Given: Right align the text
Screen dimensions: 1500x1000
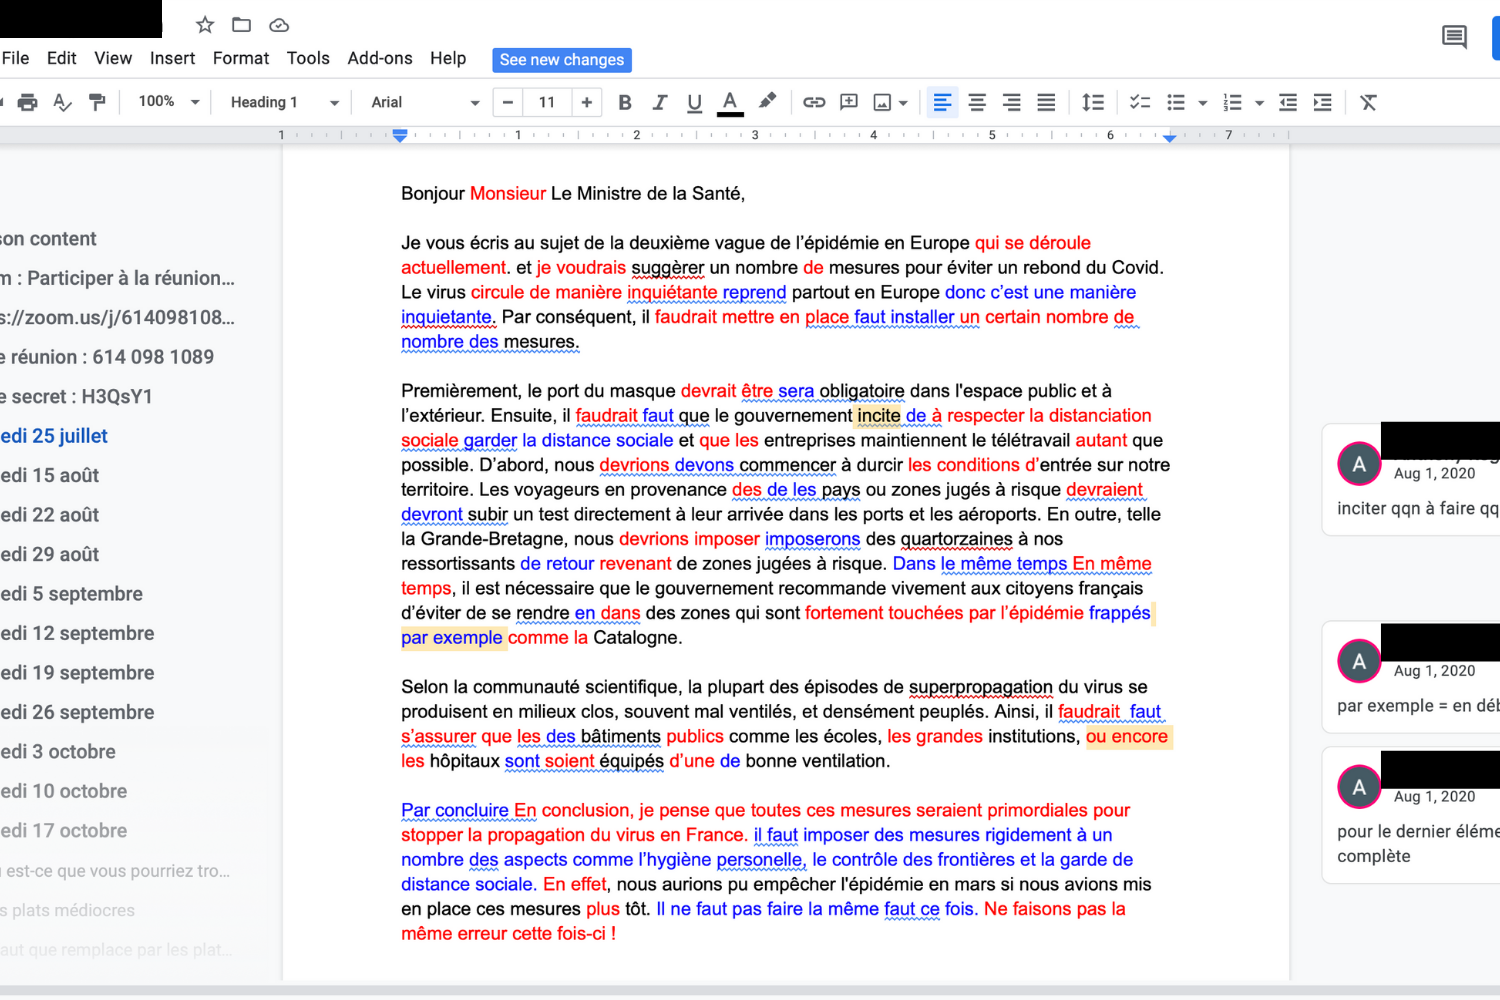Looking at the screenshot, I should 1012,102.
